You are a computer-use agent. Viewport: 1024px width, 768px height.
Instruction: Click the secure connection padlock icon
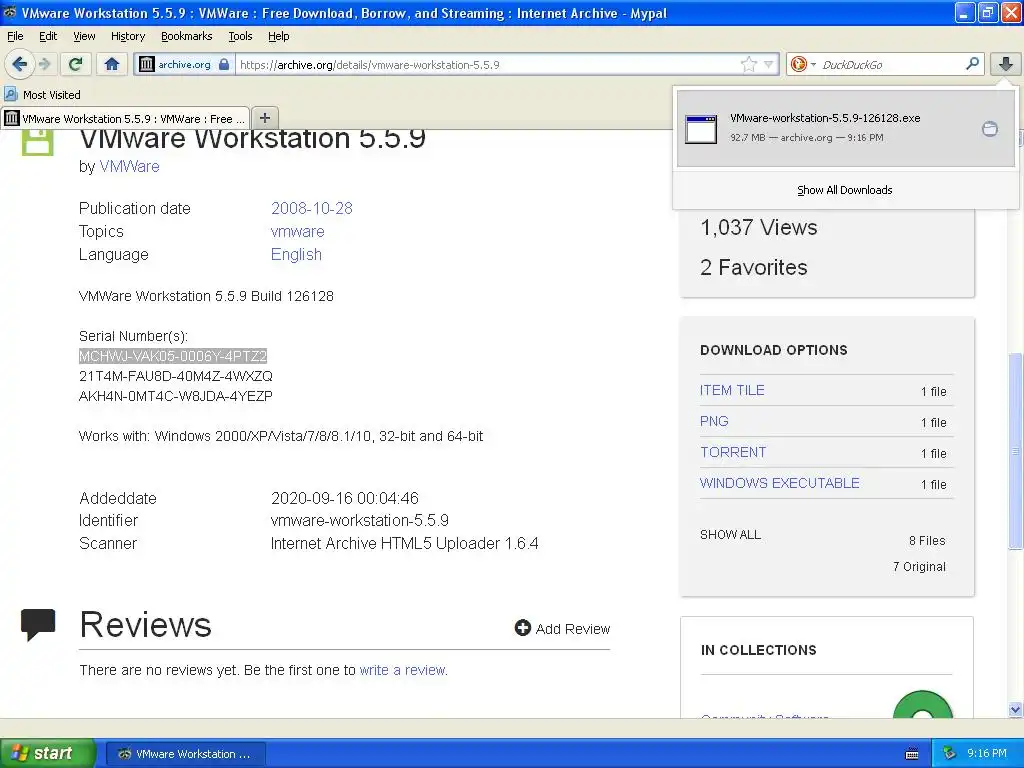[224, 64]
